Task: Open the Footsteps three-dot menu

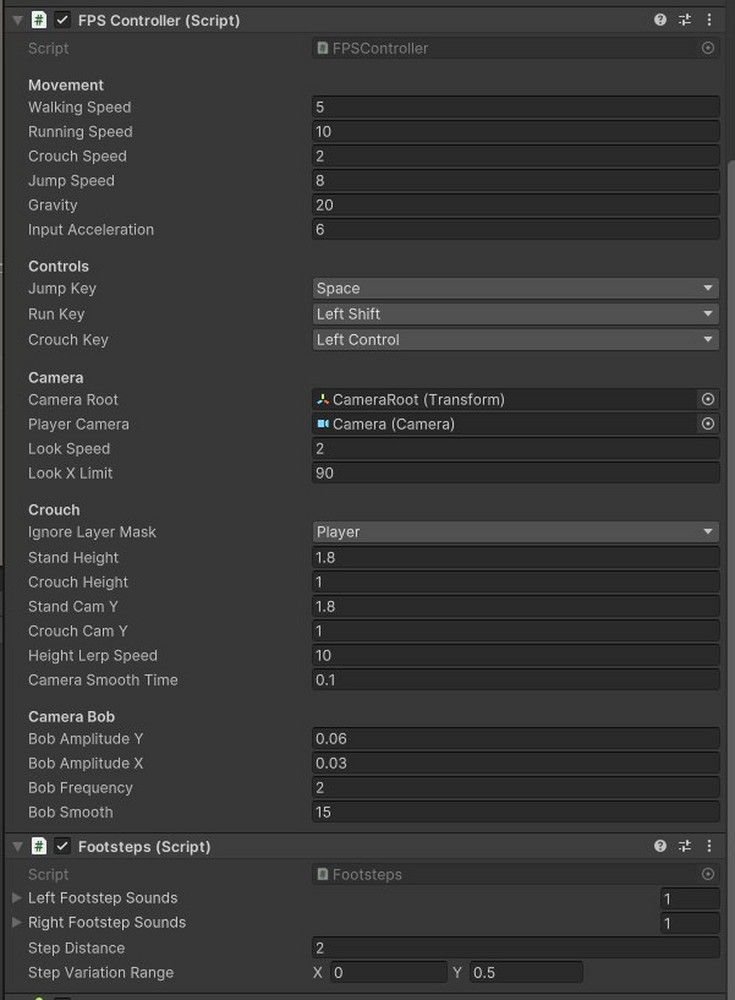Action: (709, 846)
